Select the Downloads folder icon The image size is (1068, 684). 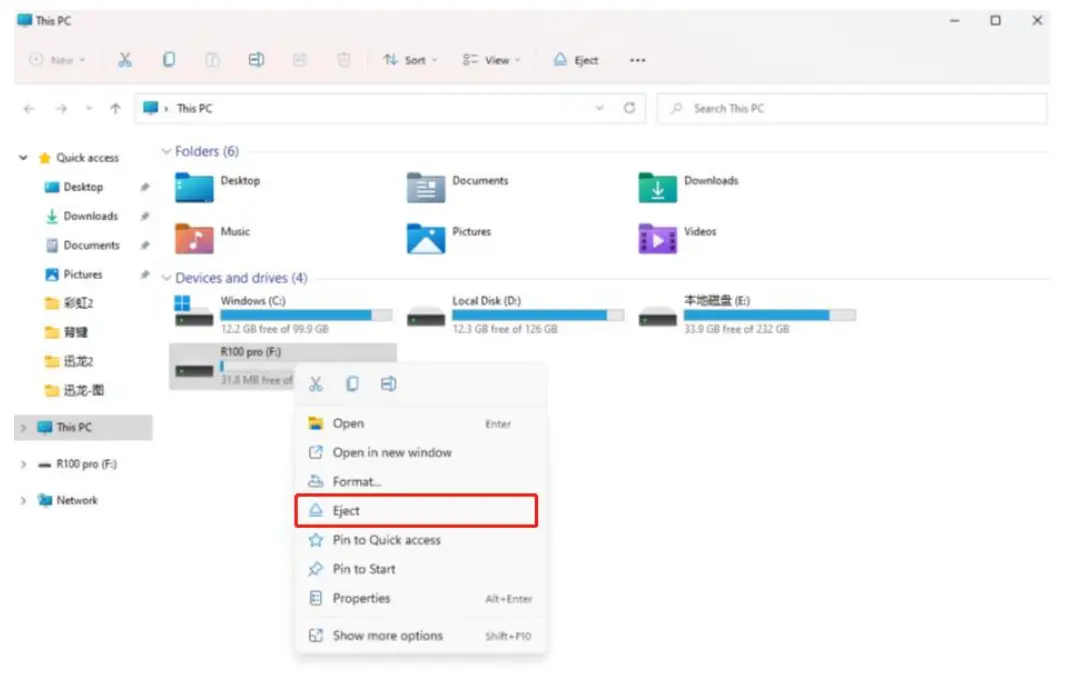tap(657, 187)
